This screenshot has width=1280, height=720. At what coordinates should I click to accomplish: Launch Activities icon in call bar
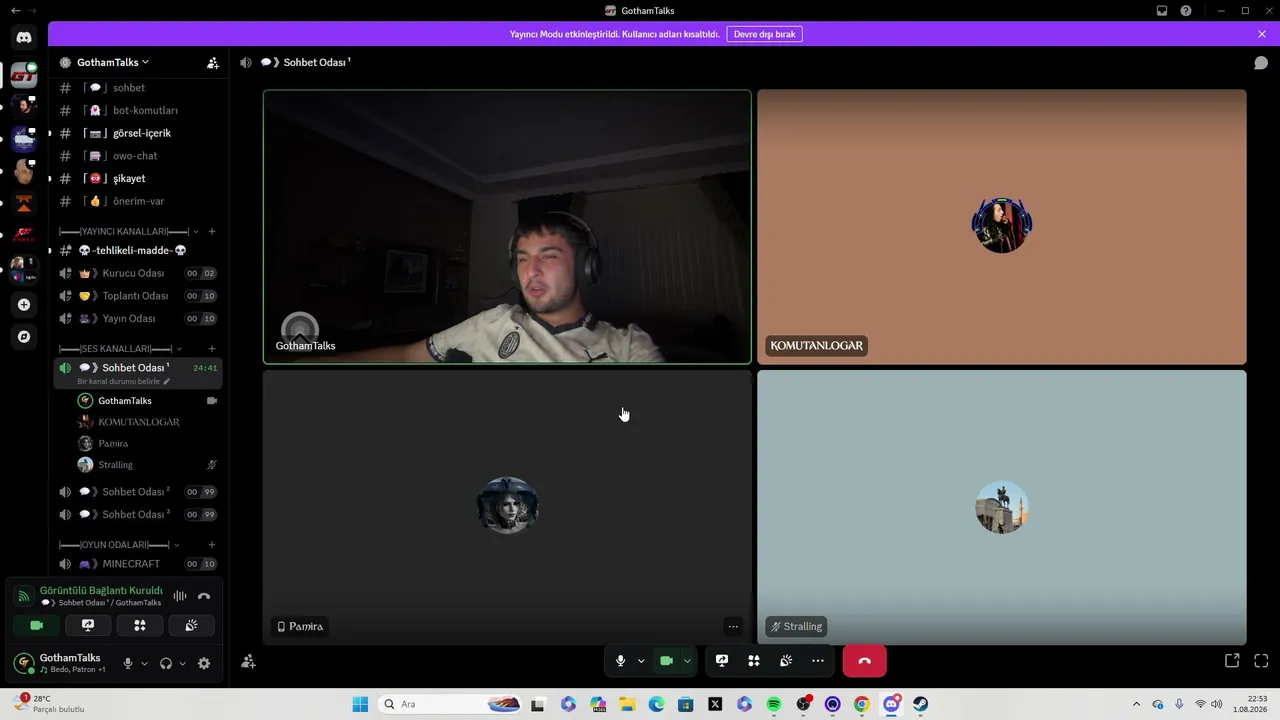[x=754, y=660]
